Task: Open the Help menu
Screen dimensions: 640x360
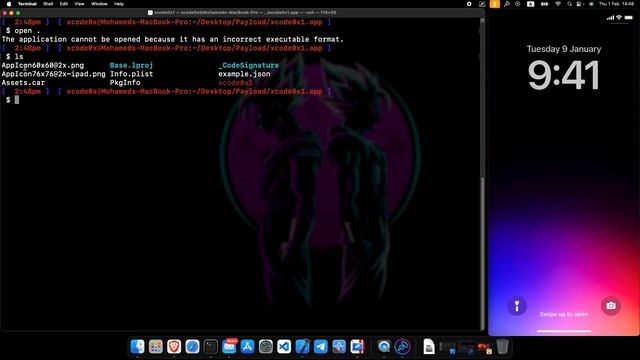Action: (x=119, y=4)
